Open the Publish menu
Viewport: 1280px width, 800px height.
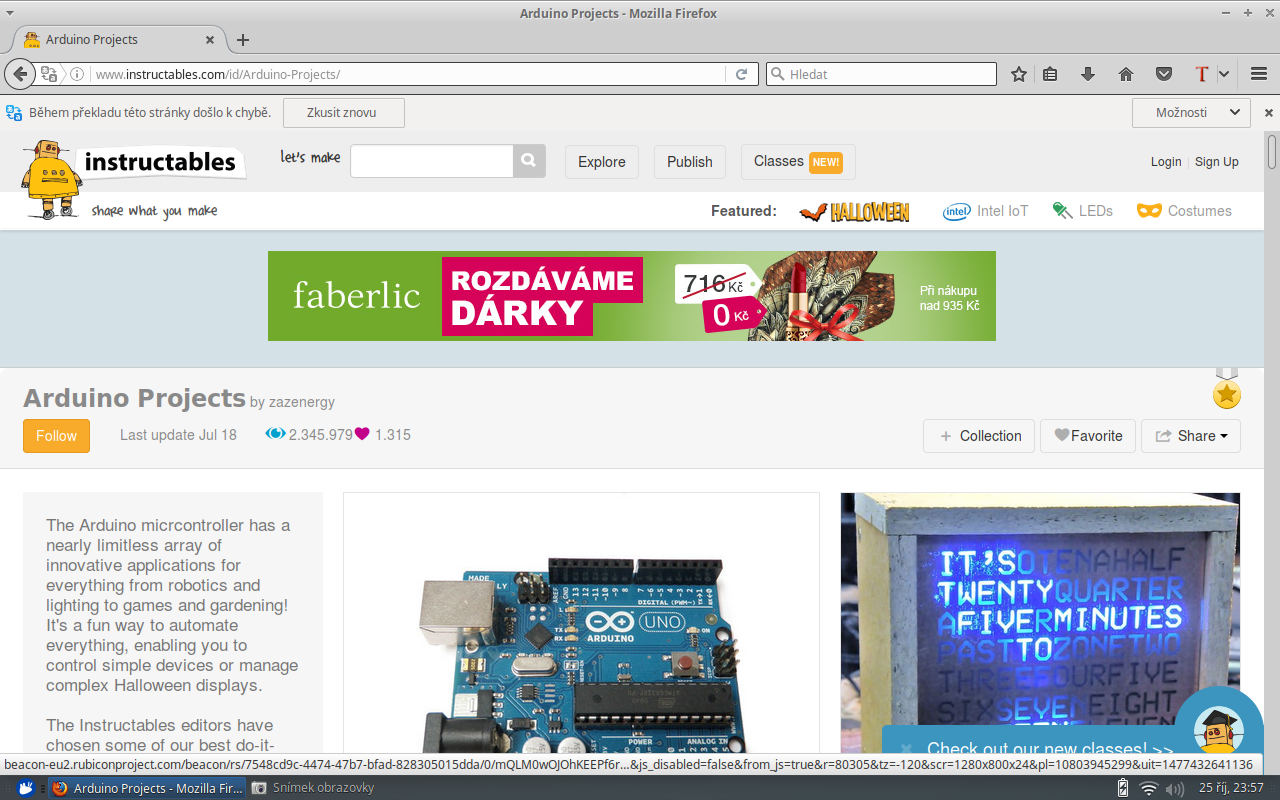[690, 162]
